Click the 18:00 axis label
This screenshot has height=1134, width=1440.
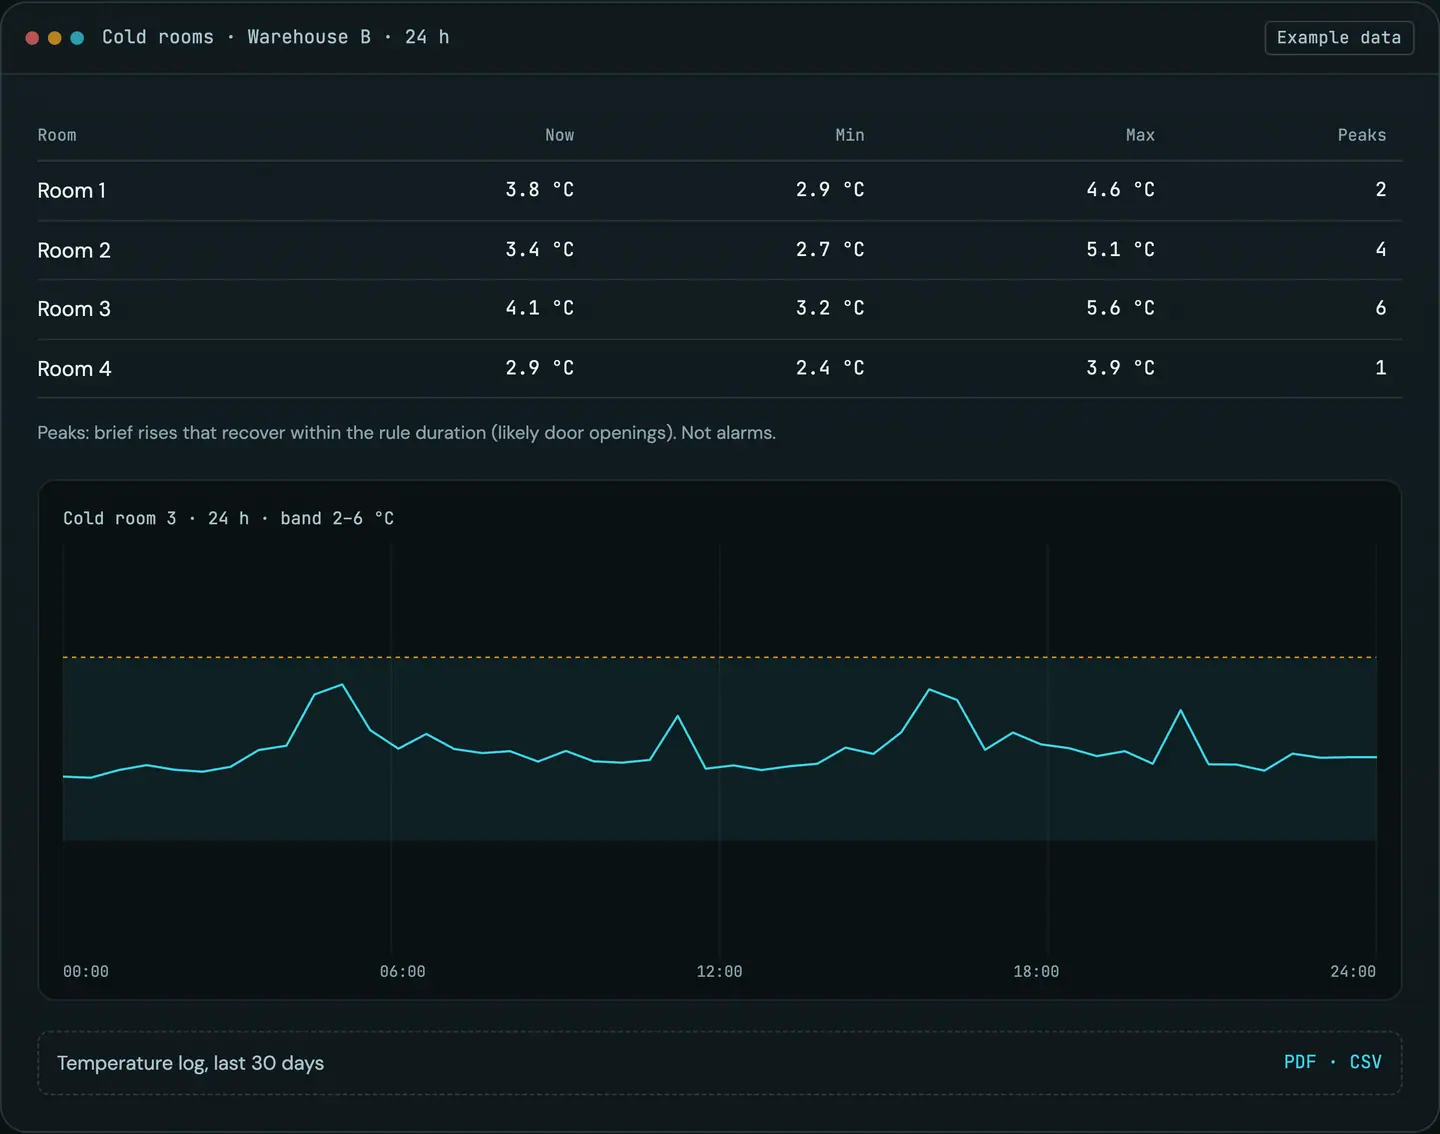point(1036,971)
